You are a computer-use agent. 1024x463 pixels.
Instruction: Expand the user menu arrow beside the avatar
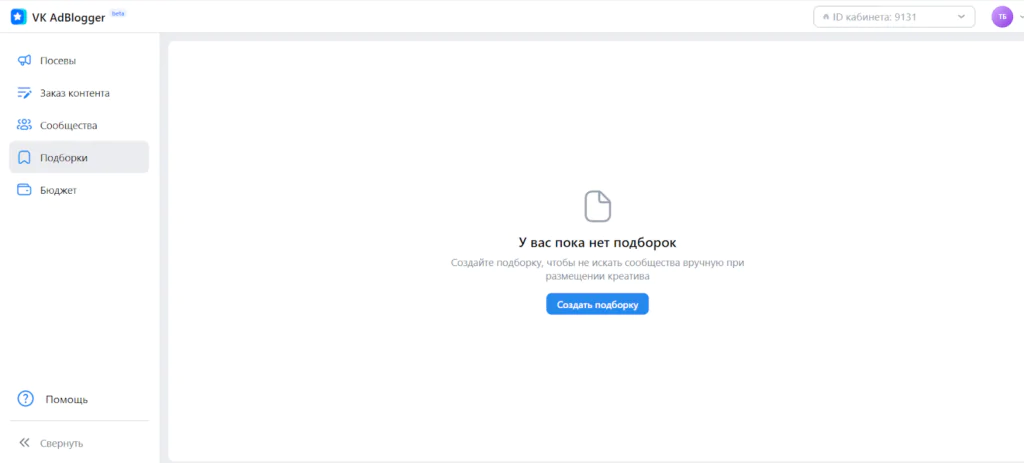click(x=1020, y=18)
